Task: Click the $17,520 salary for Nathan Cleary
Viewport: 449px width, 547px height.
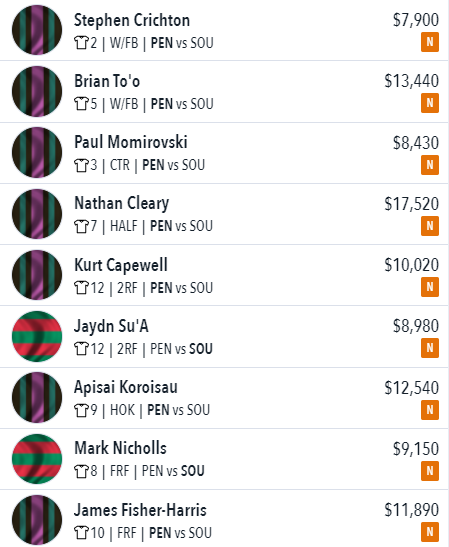Action: point(412,204)
